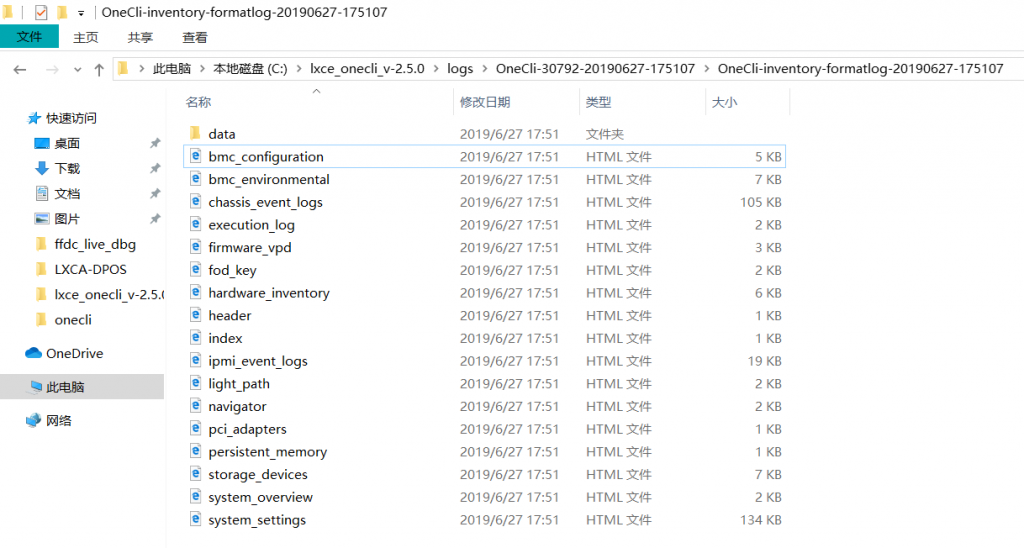Expand chevron after 此电脑 in address bar

pyautogui.click(x=202, y=69)
